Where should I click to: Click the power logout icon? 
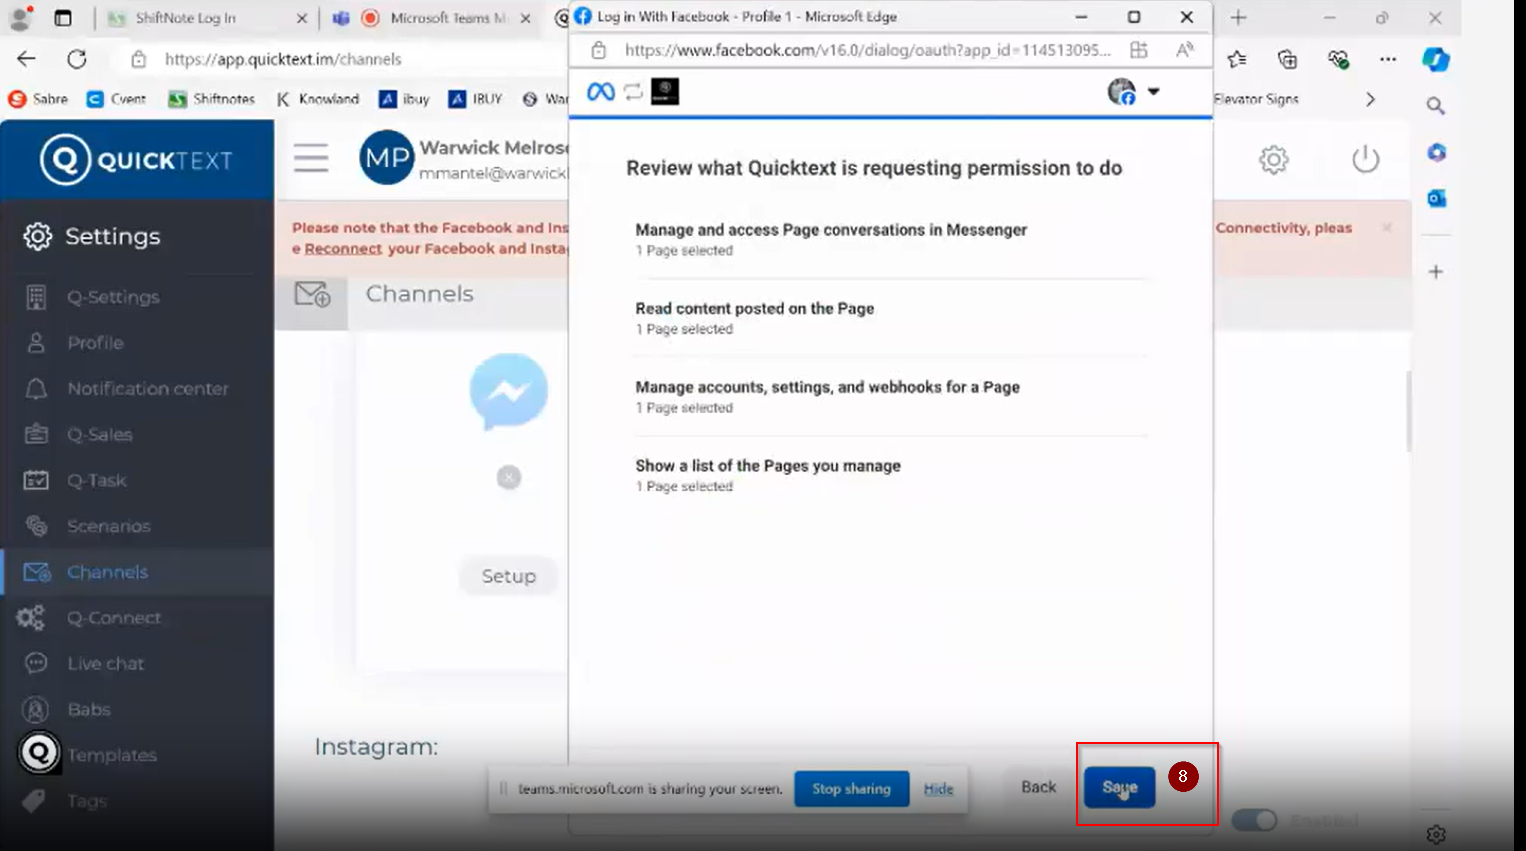pyautogui.click(x=1365, y=159)
